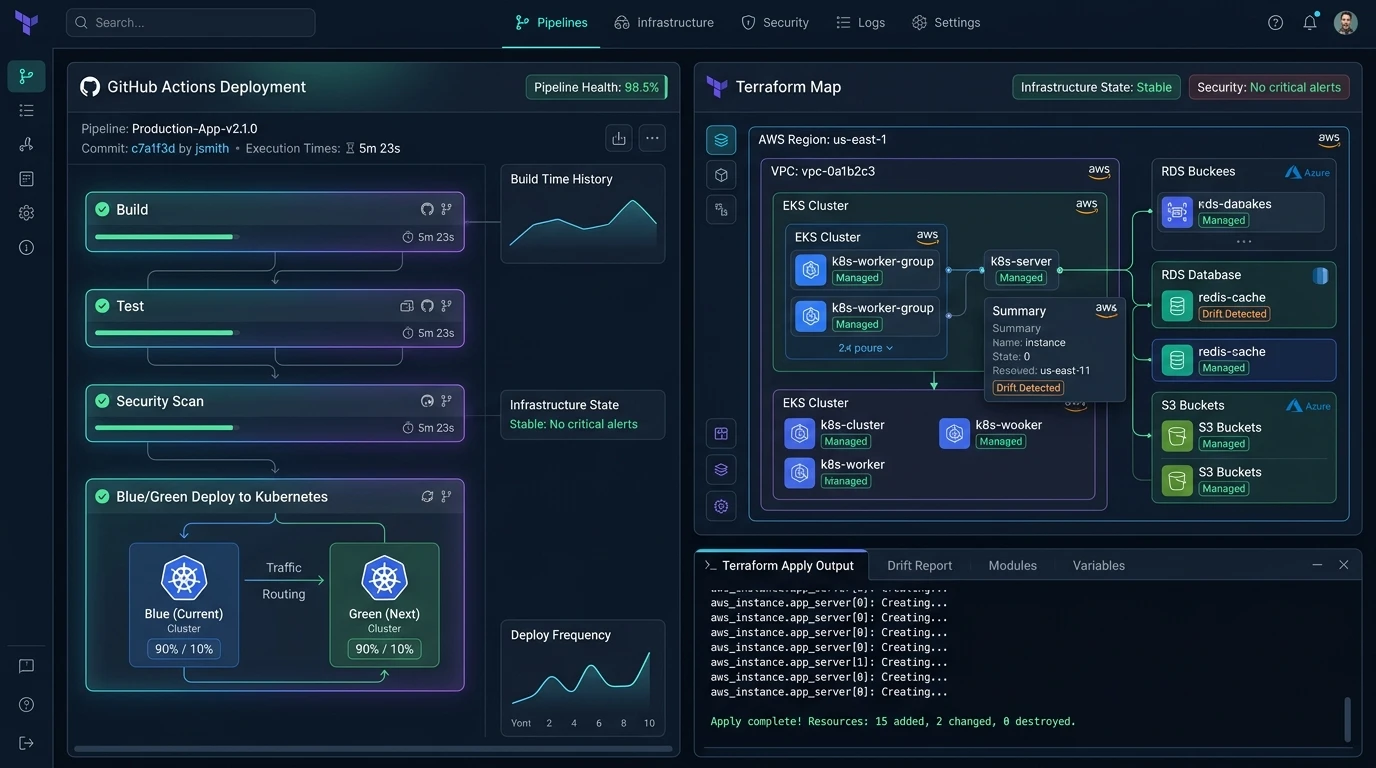The height and width of the screenshot is (768, 1376).
Task: Open the chat feedback icon in sidebar
Action: [26, 666]
